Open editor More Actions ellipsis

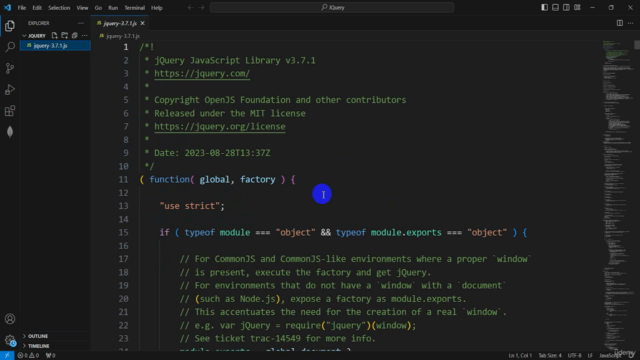tap(630, 23)
